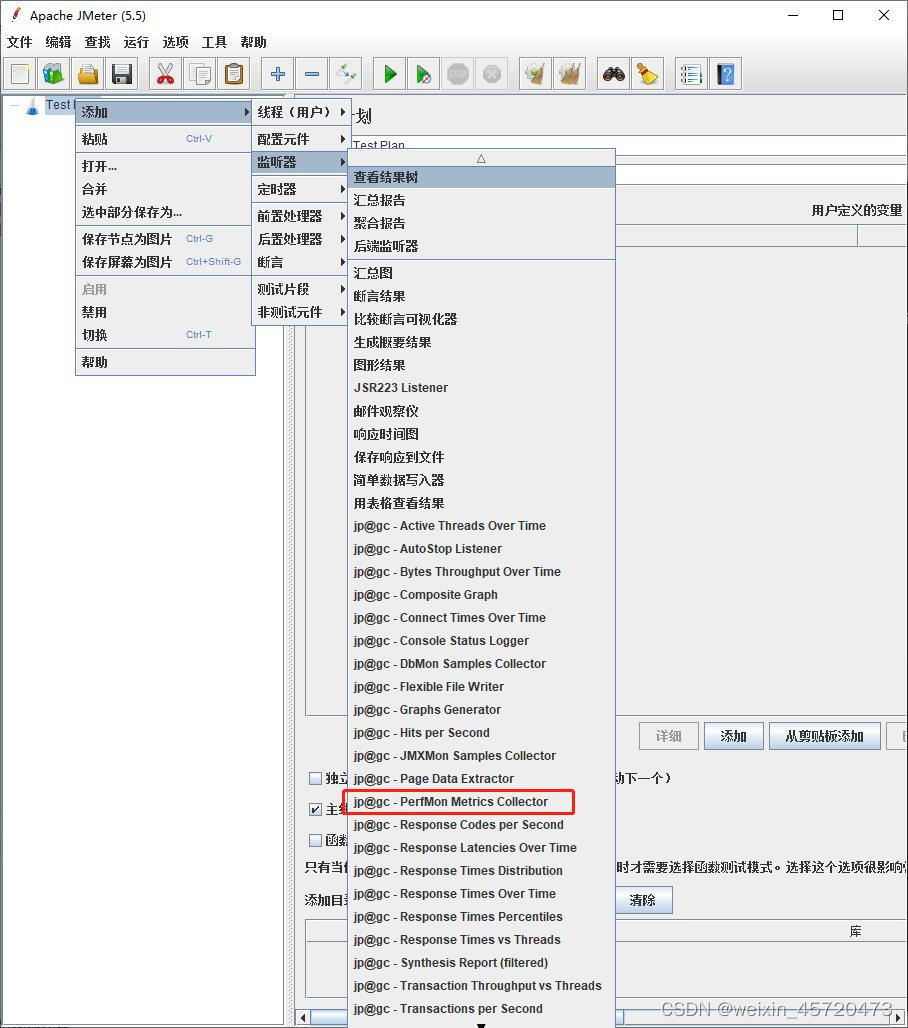Select the Test Plan flask icon
The image size is (908, 1028).
[32, 106]
